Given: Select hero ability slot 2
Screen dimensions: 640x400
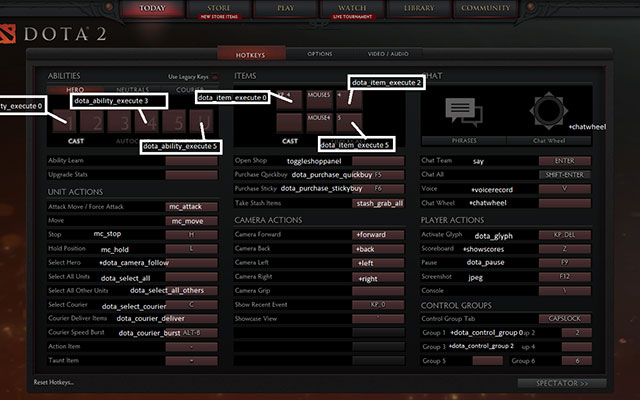Looking at the screenshot, I should (x=91, y=122).
